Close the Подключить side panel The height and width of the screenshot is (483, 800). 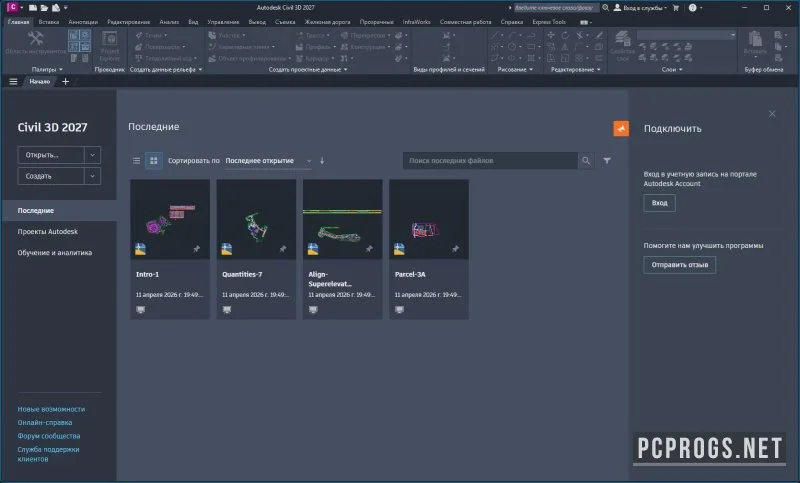(772, 114)
